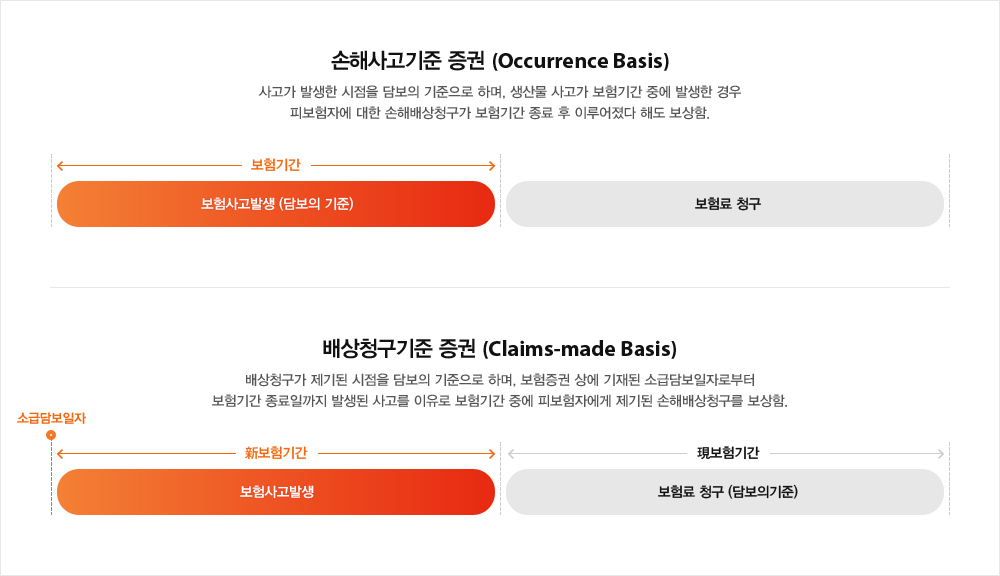This screenshot has height=576, width=1000.
Task: Click the 보험기간 label in Occurrence section
Action: [275, 165]
